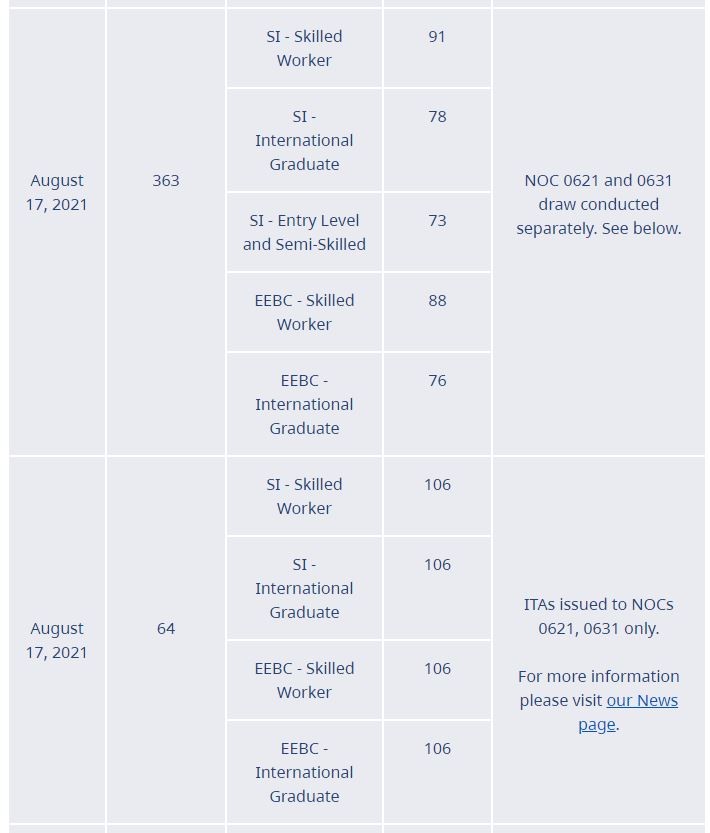
Task: Select the 363 invitations cell
Action: coord(166,232)
